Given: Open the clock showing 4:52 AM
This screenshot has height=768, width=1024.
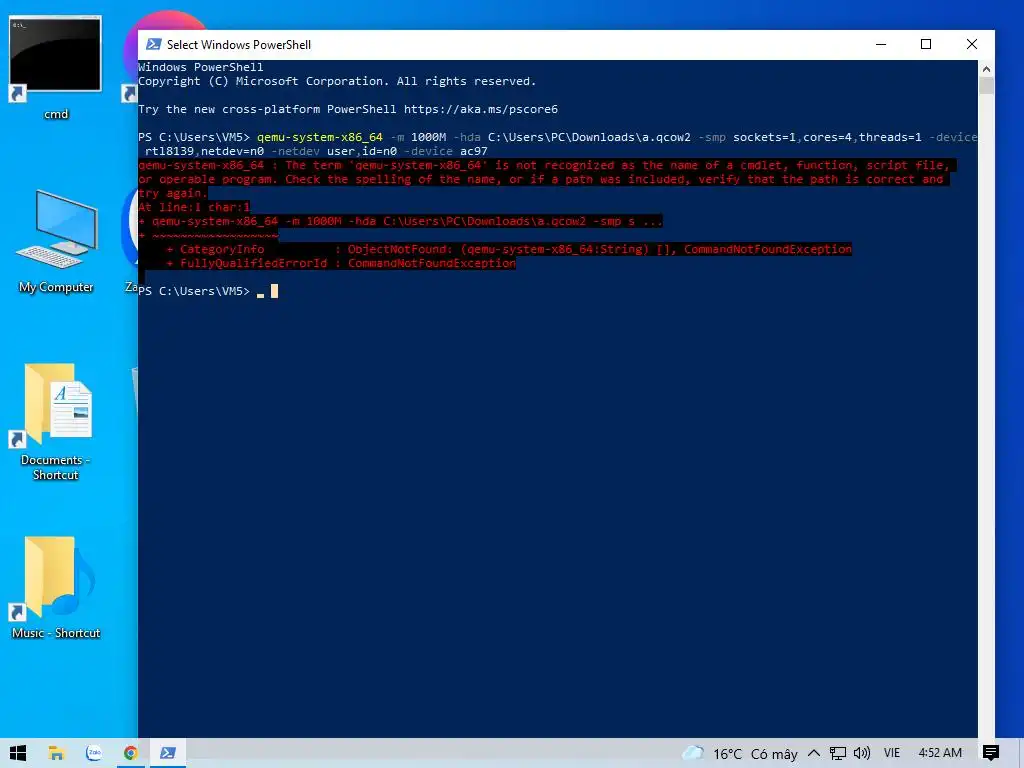Looking at the screenshot, I should (940, 753).
